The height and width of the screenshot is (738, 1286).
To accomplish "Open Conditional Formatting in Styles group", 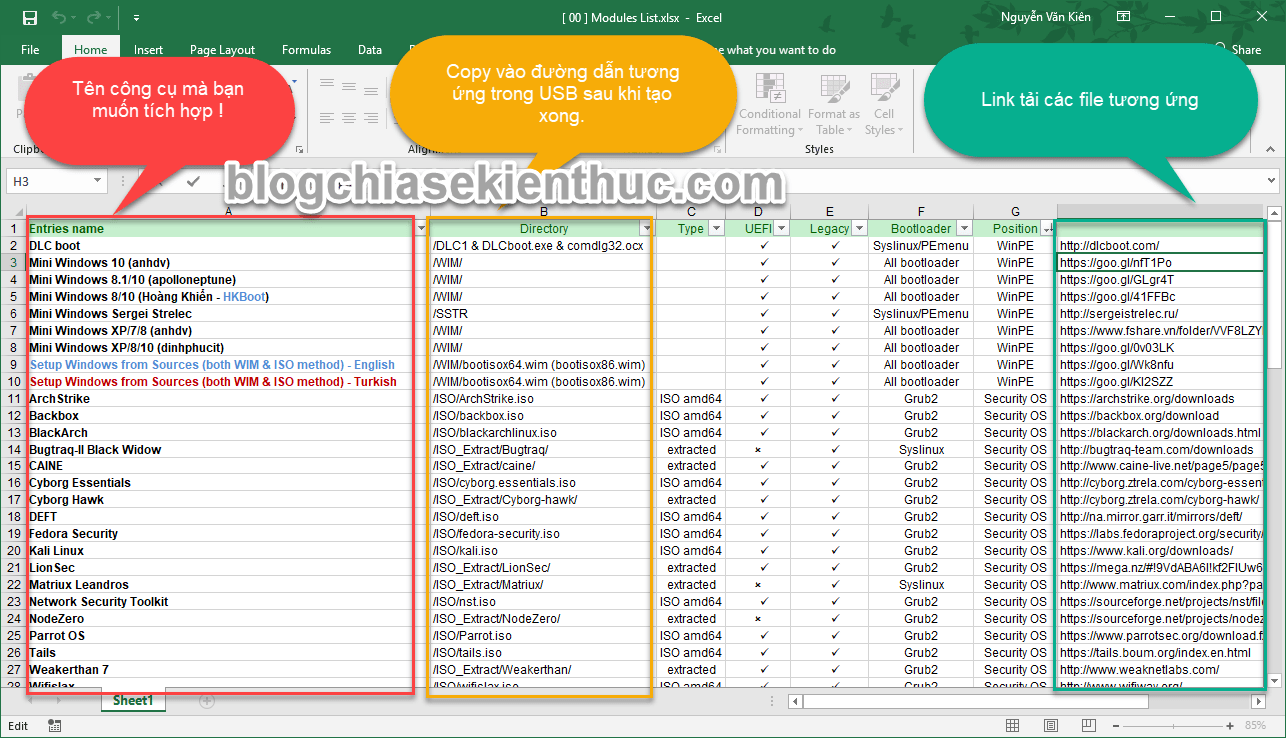I will click(770, 104).
